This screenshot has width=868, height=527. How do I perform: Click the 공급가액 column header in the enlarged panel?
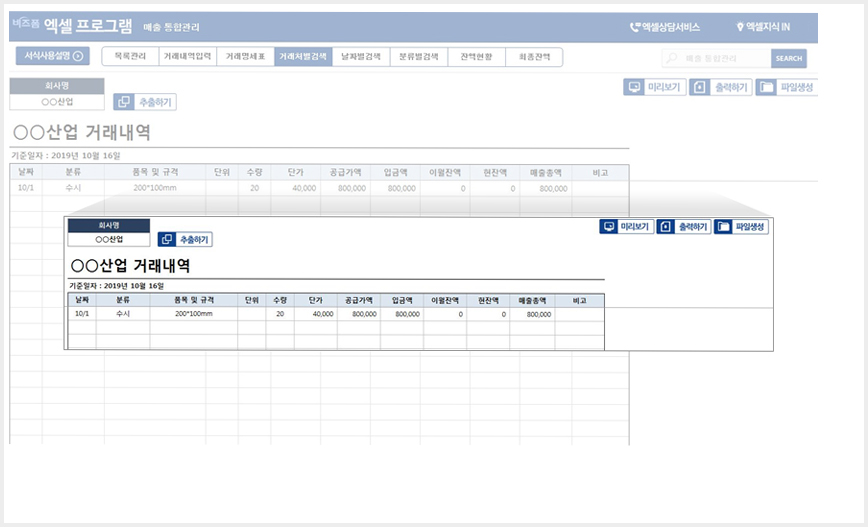[x=359, y=300]
